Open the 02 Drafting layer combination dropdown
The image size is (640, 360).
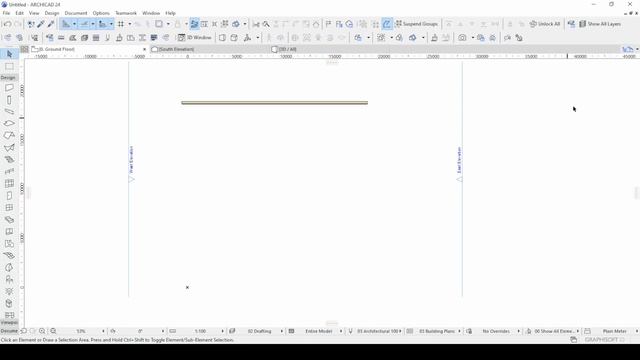coord(282,331)
